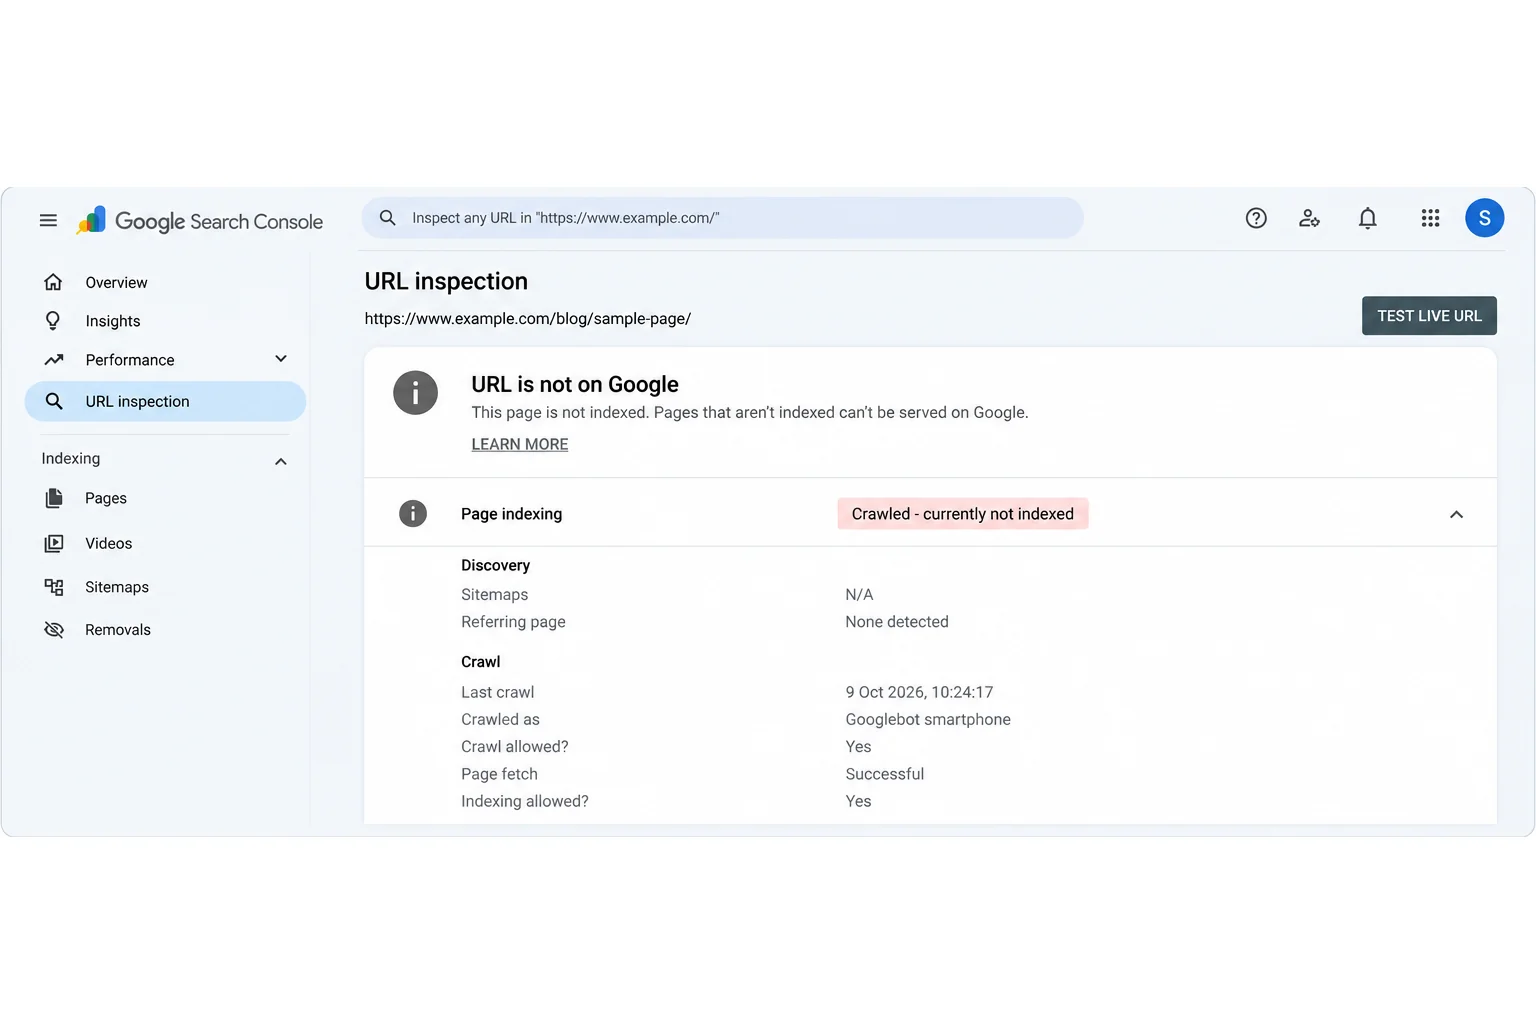The height and width of the screenshot is (1024, 1536).
Task: Click the Google Search Console logo
Action: 200,221
